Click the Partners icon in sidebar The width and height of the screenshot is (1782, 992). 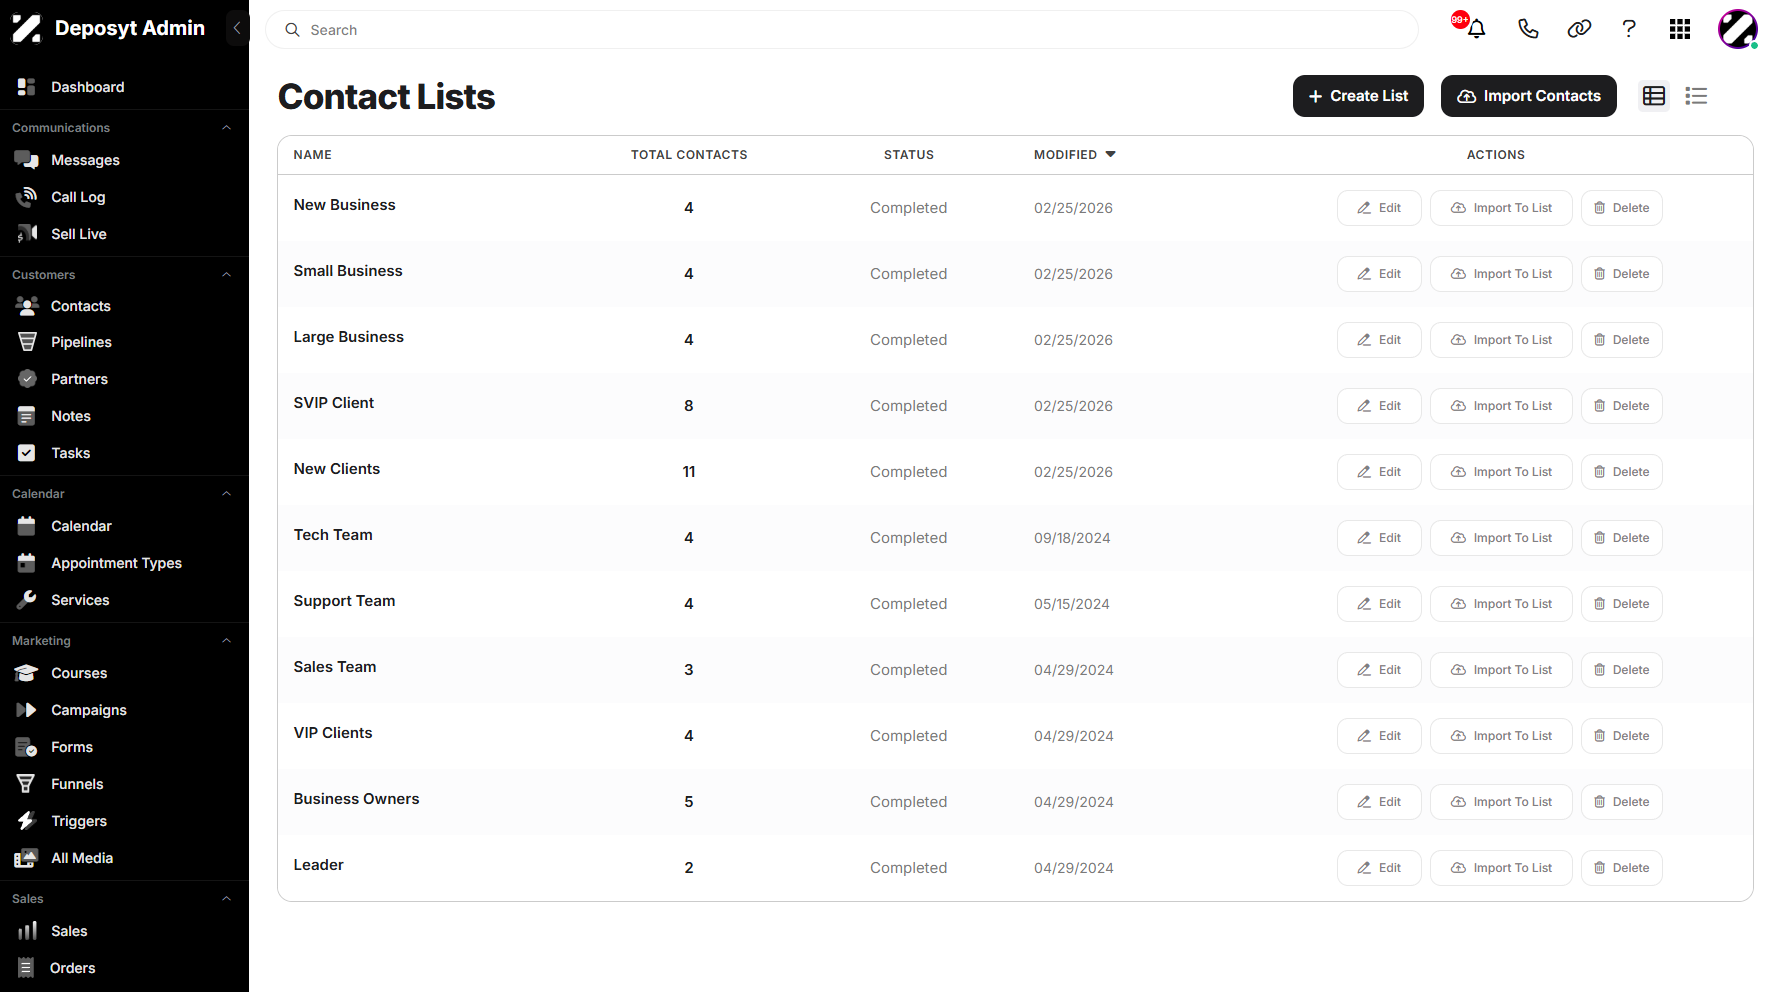pos(27,379)
